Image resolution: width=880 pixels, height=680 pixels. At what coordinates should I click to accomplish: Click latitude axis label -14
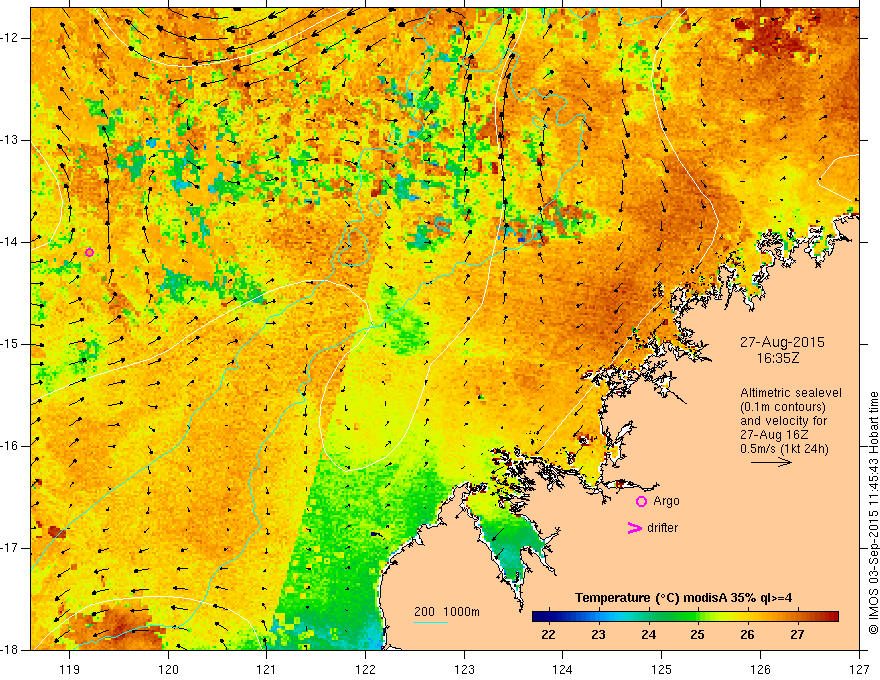point(10,242)
